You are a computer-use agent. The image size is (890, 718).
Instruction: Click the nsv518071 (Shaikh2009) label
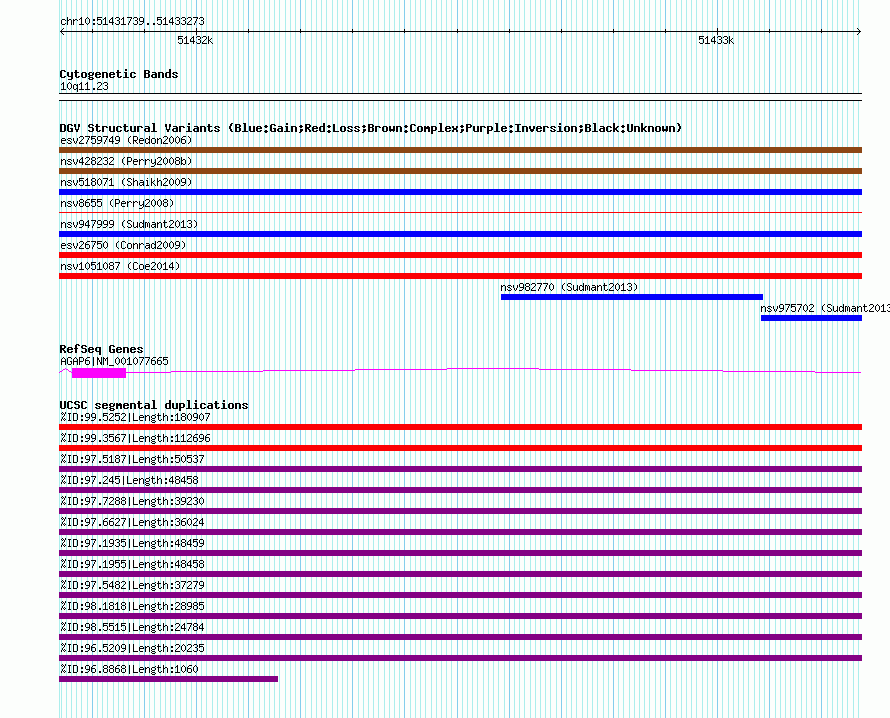[126, 182]
